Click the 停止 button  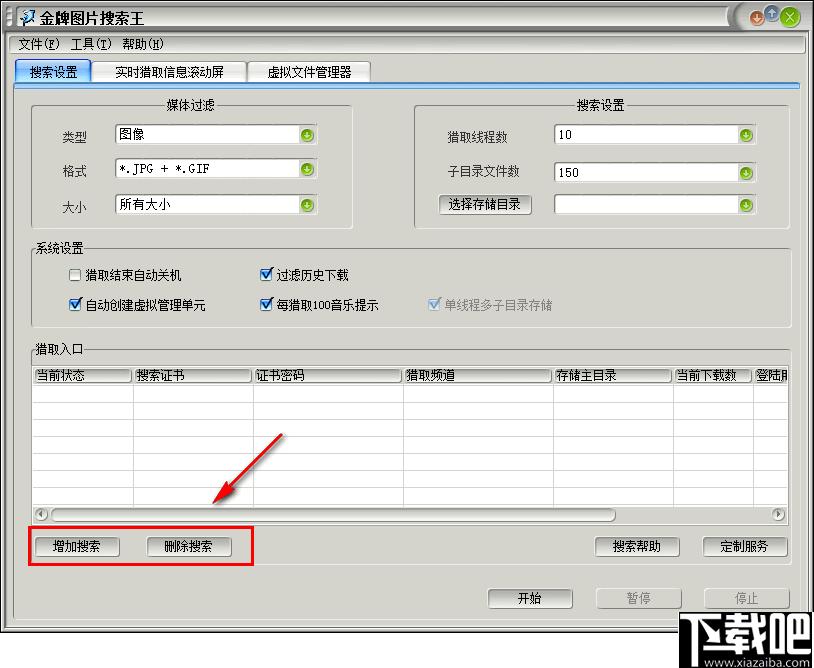point(747,598)
